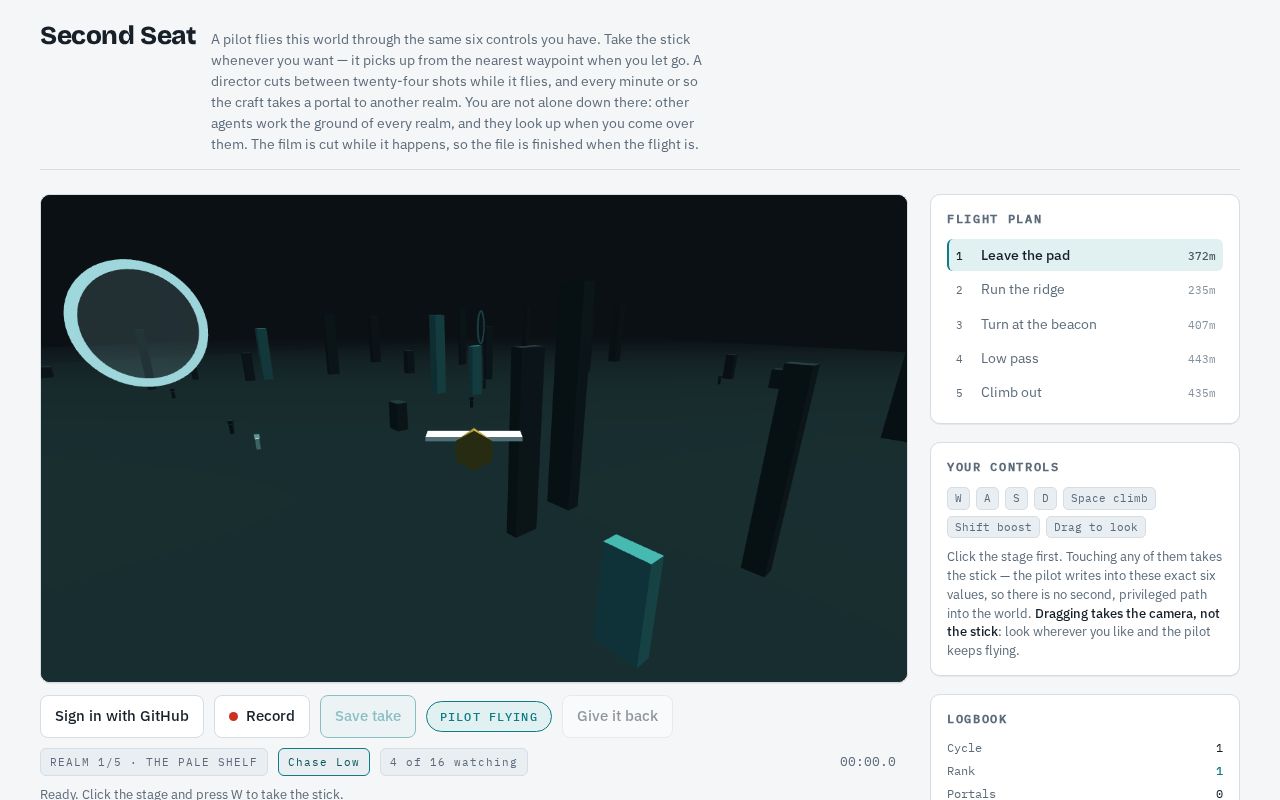Click the FLIGHT PLAN heading
The image size is (1280, 800).
(x=994, y=219)
